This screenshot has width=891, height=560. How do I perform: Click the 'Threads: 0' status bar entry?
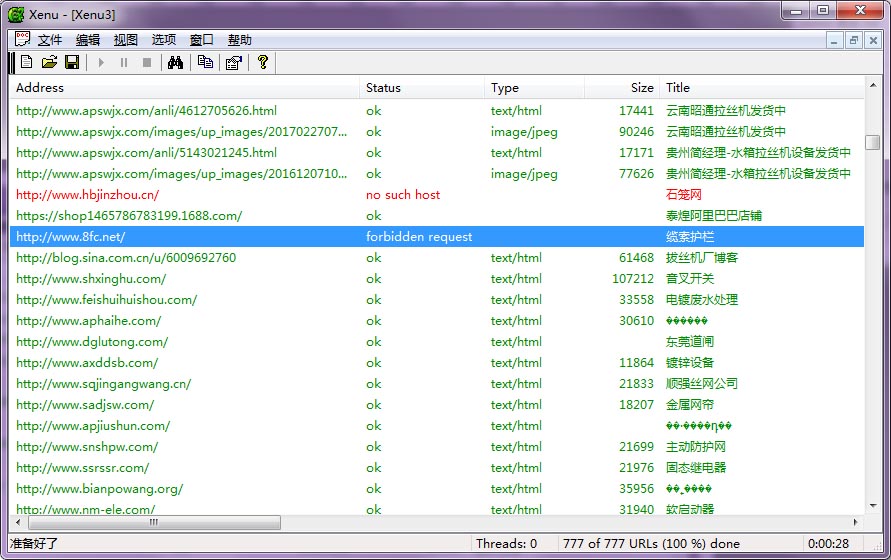pyautogui.click(x=506, y=544)
